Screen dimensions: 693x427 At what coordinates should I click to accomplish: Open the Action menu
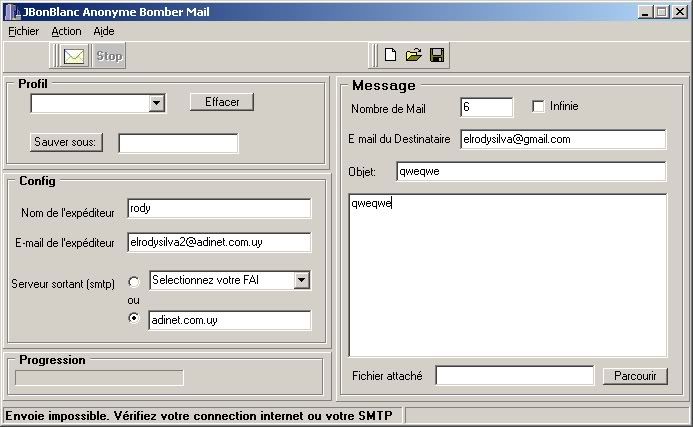pyautogui.click(x=66, y=31)
